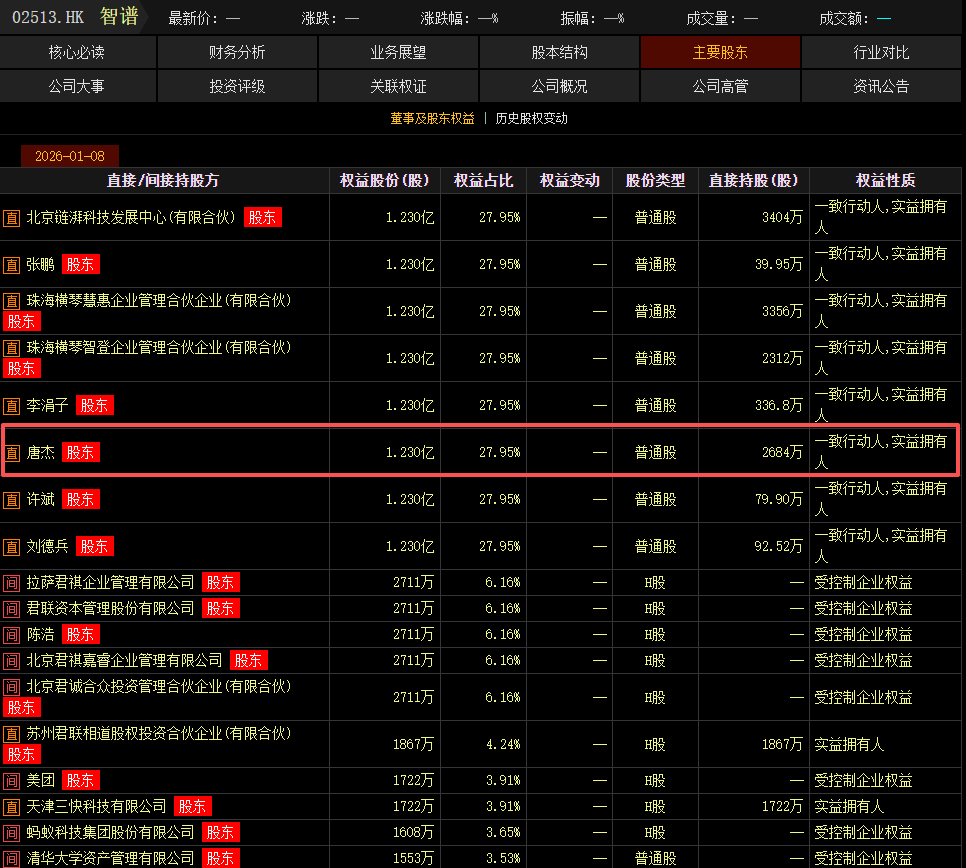Open the 股本结构 tab
966x868 pixels.
point(559,52)
